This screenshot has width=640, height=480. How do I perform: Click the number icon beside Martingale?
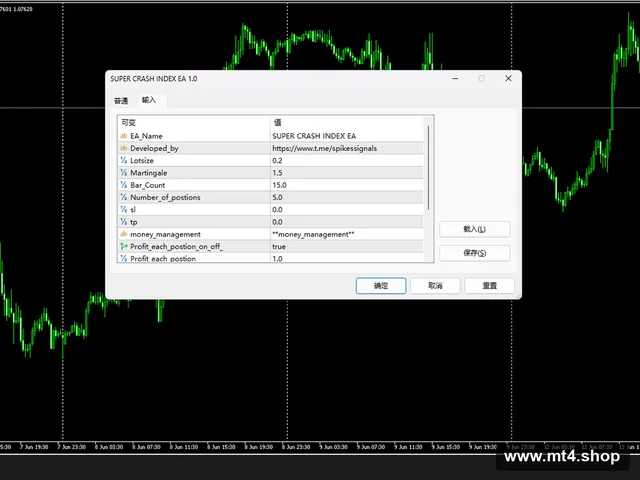point(124,173)
